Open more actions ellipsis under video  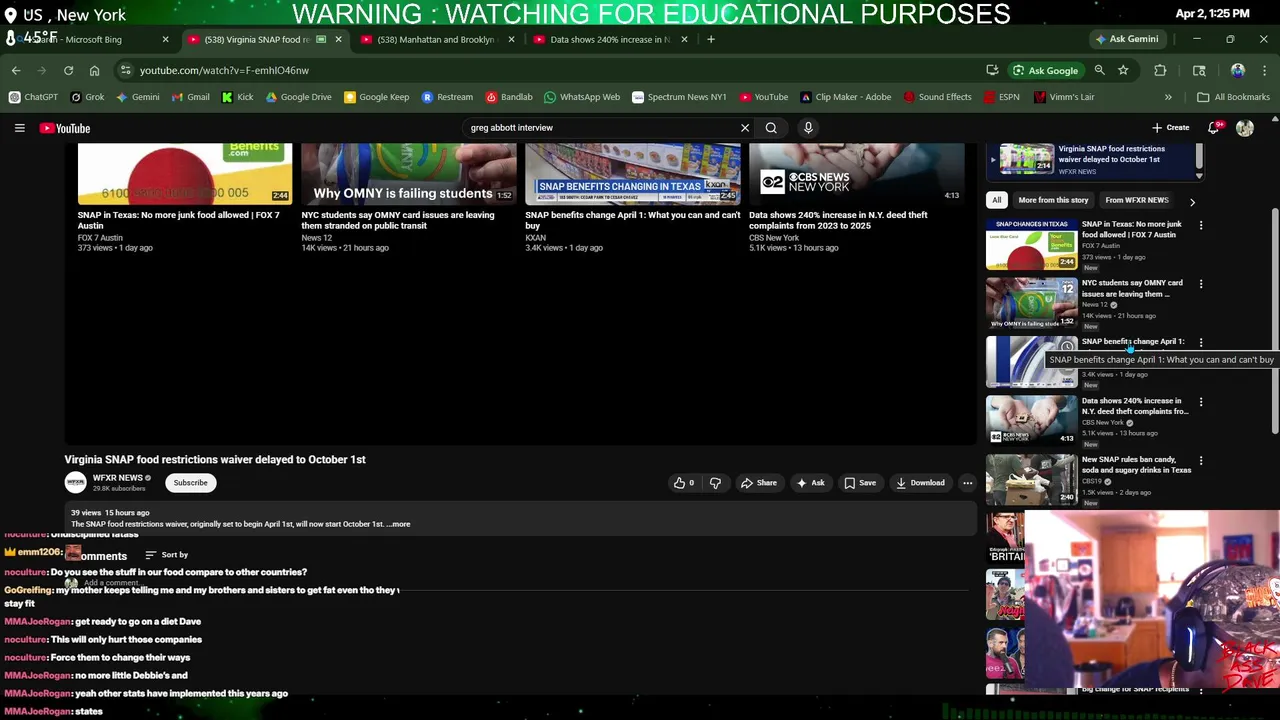click(967, 483)
